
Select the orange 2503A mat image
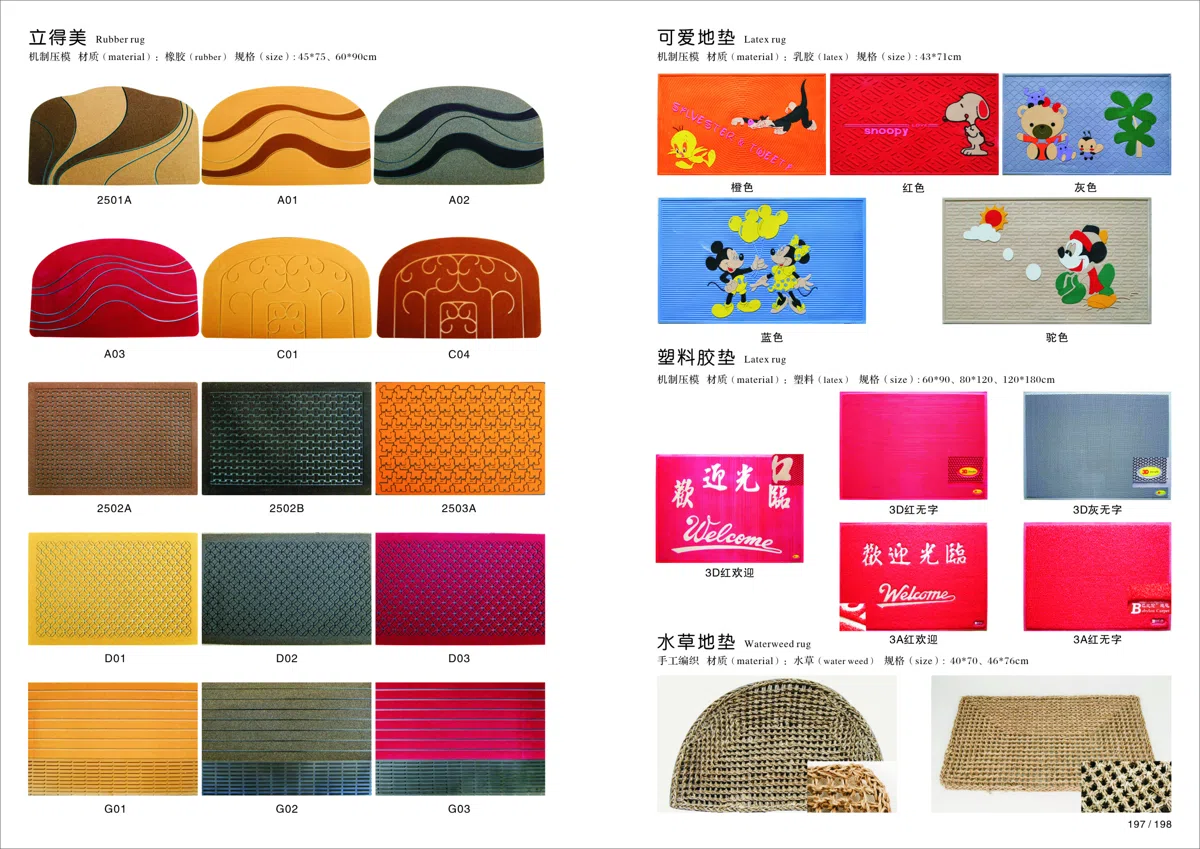coord(460,439)
